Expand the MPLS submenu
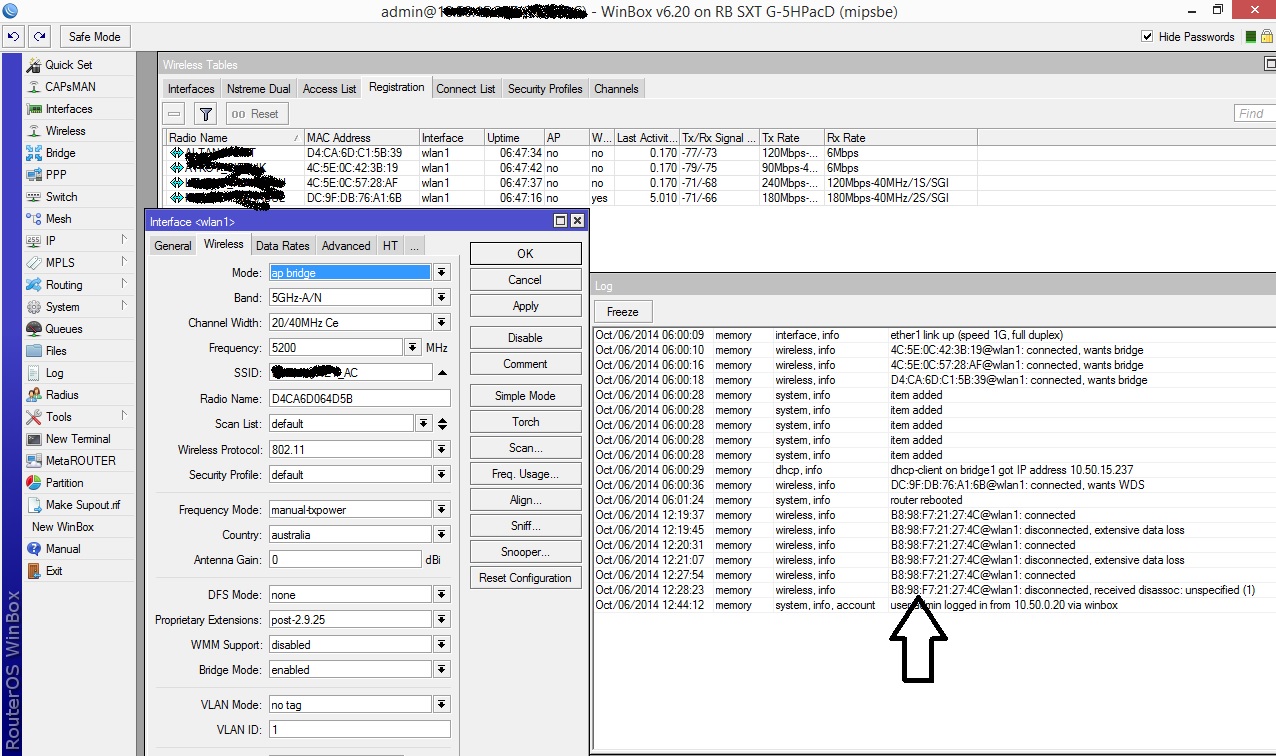Image resolution: width=1276 pixels, height=756 pixels. 79,263
